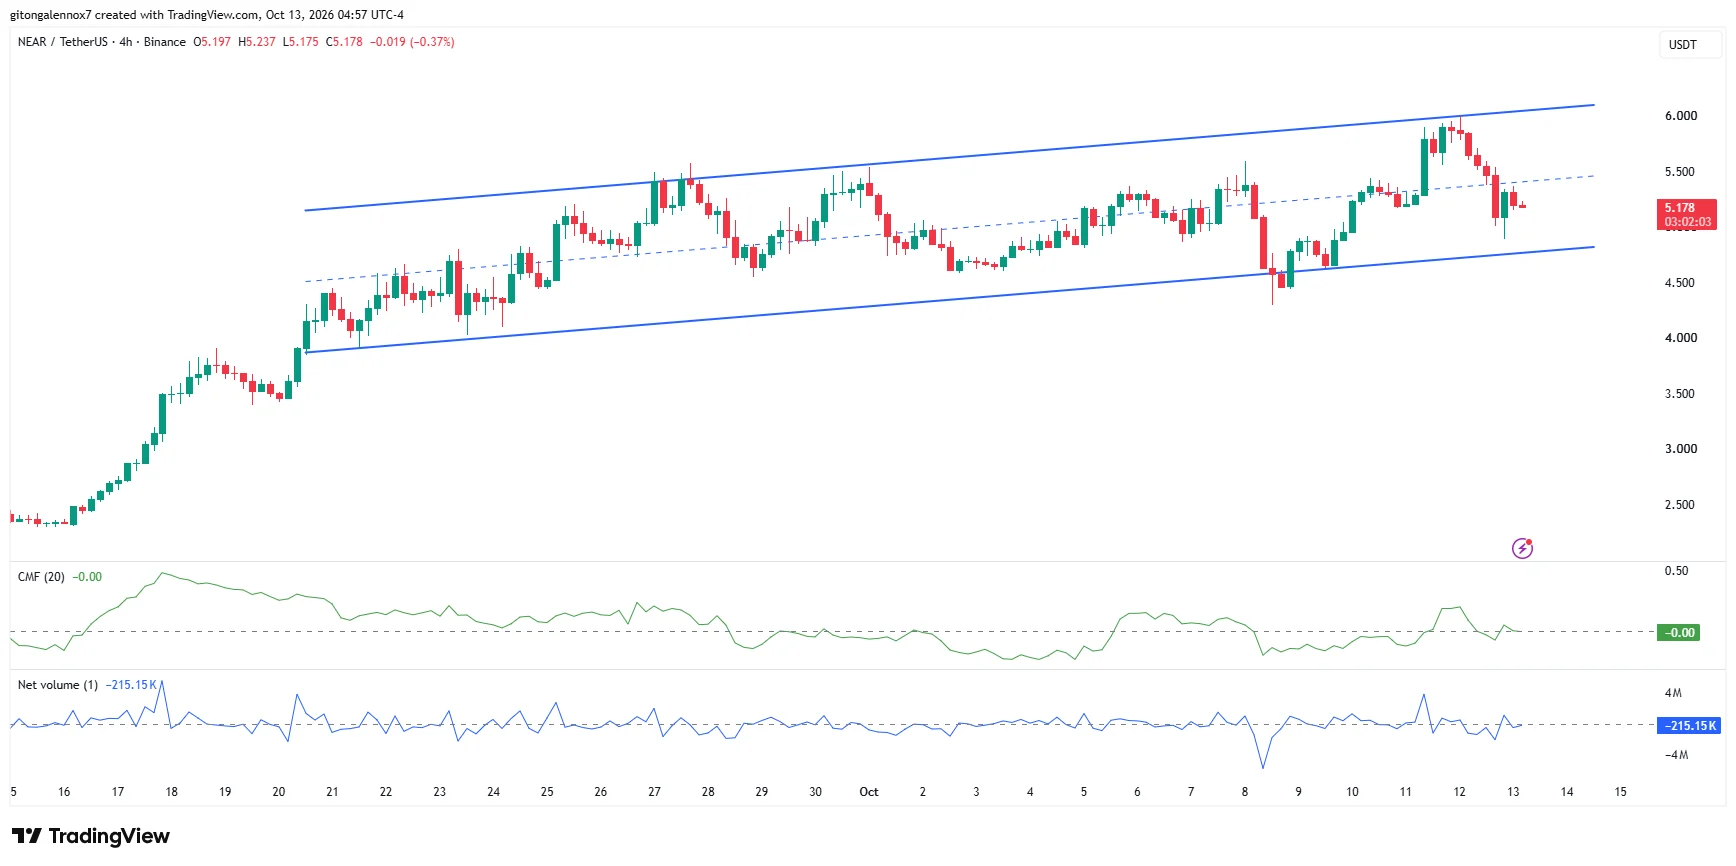Click the 3.000 price axis label

1681,449
